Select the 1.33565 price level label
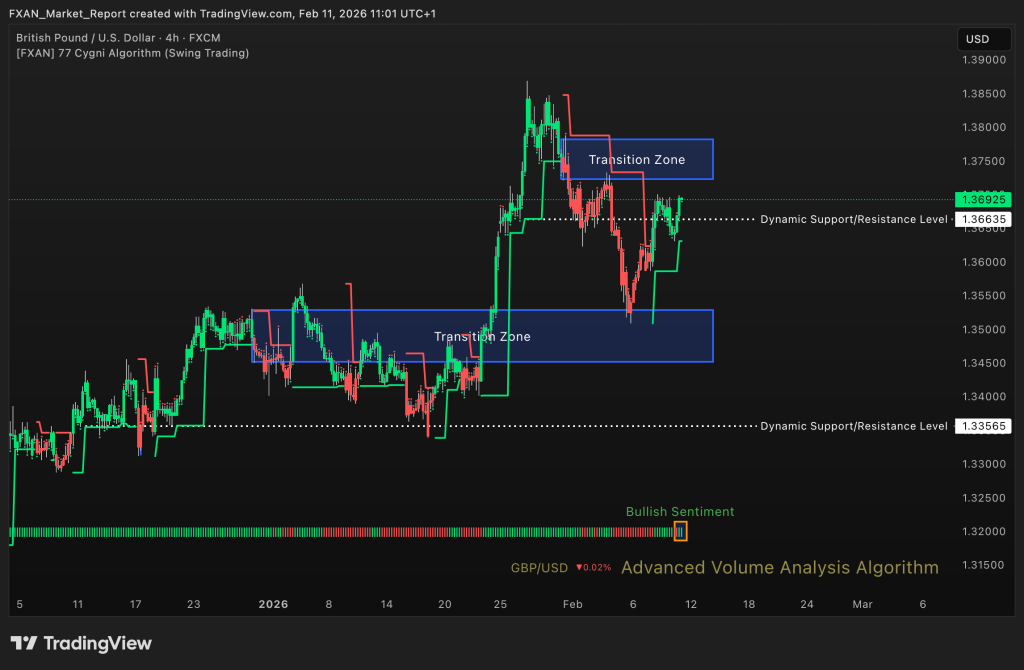This screenshot has height=670, width=1024. [x=982, y=426]
